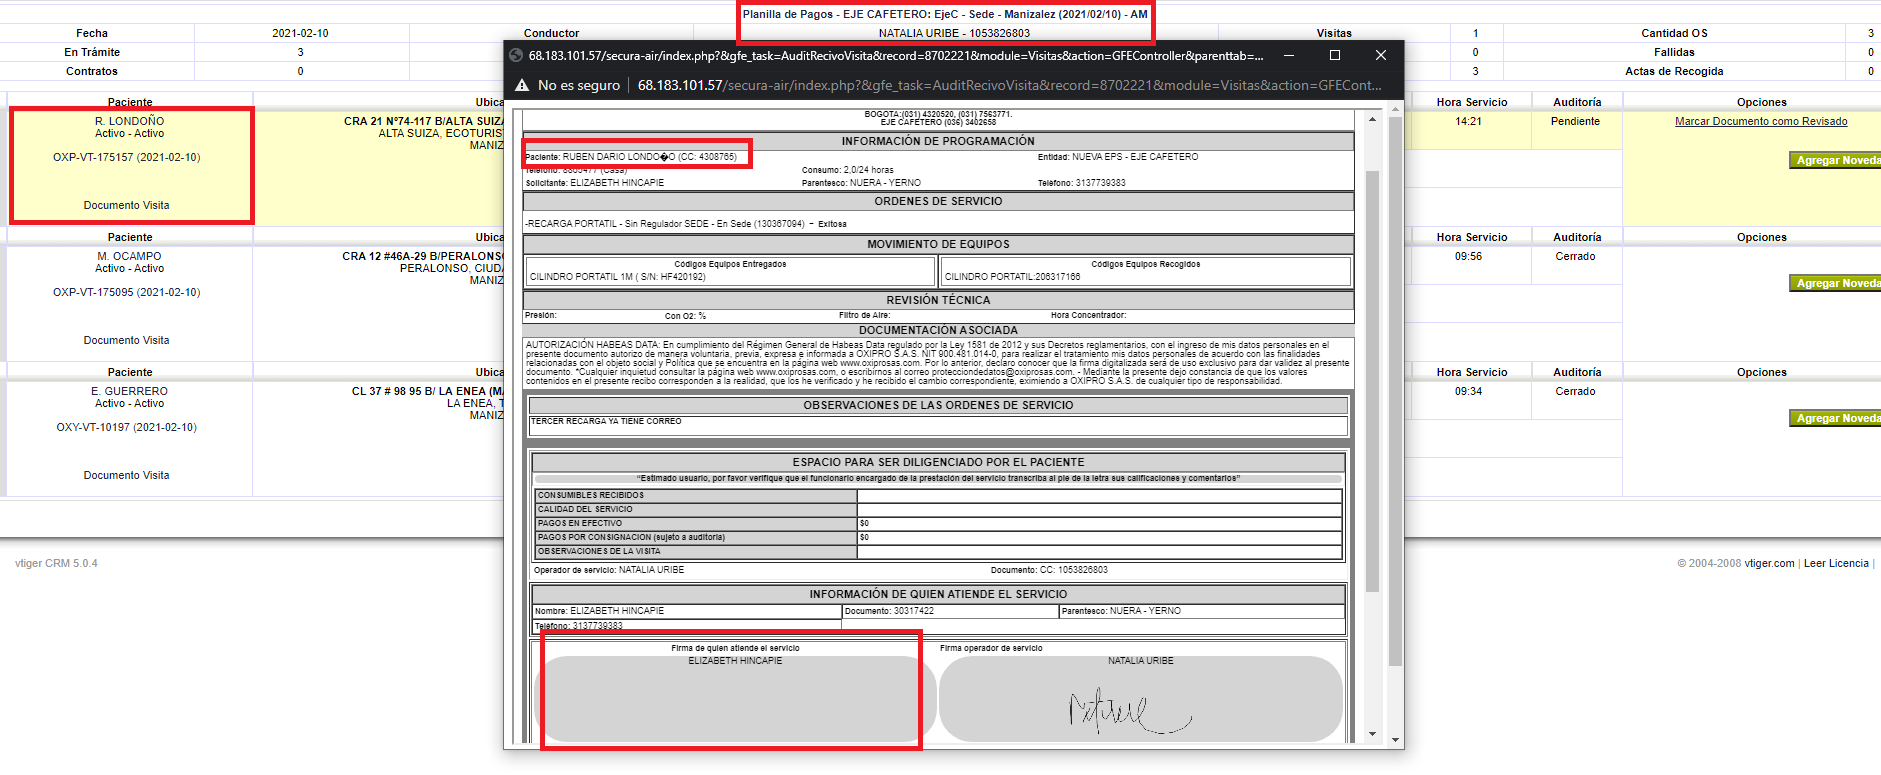Open 'Documento Visita' for M. OCAMPO
Image resolution: width=1881 pixels, height=775 pixels.
(x=127, y=341)
